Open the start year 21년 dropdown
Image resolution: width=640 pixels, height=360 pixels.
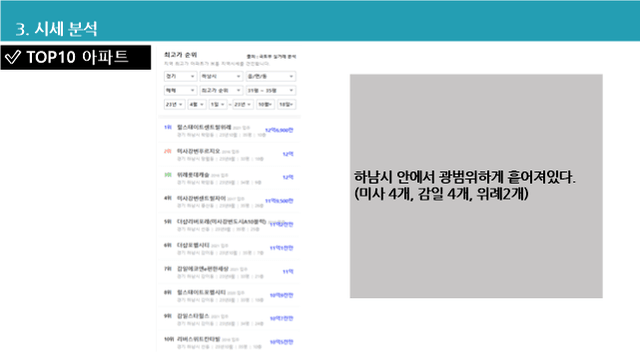(174, 104)
